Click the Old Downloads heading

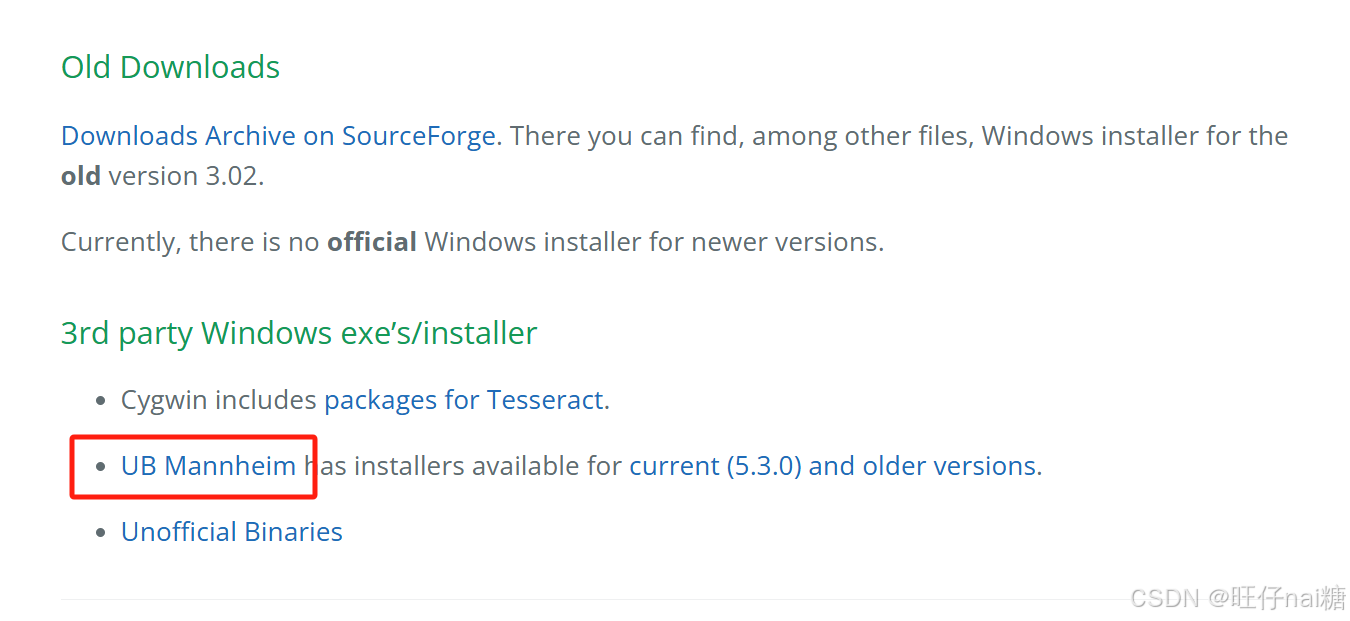click(170, 67)
